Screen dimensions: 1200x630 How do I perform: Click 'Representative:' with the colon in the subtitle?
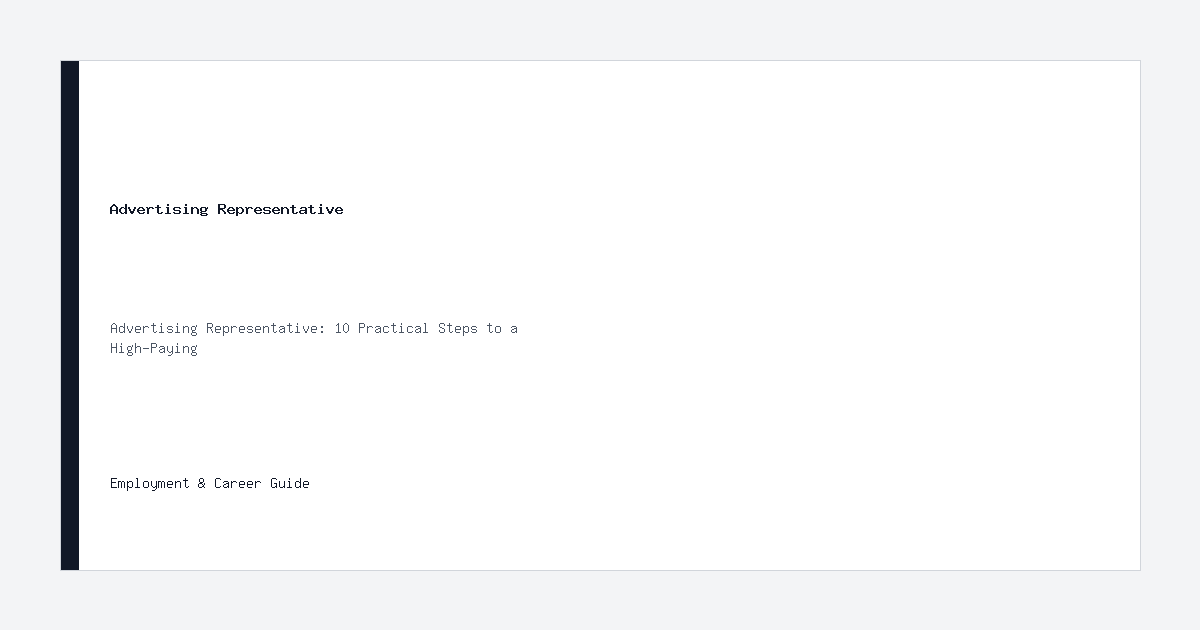coord(266,328)
